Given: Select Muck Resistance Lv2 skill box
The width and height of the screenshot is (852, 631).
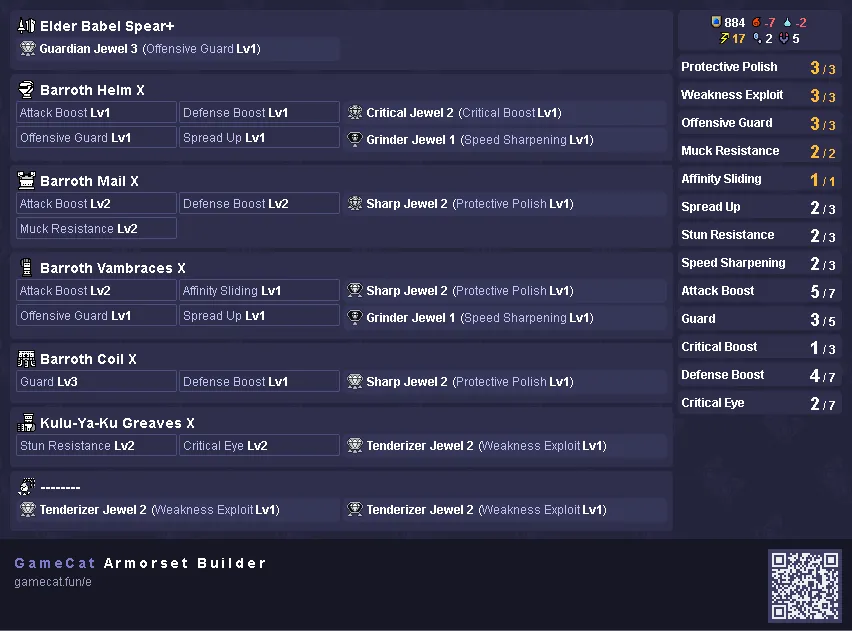Looking at the screenshot, I should pos(96,228).
